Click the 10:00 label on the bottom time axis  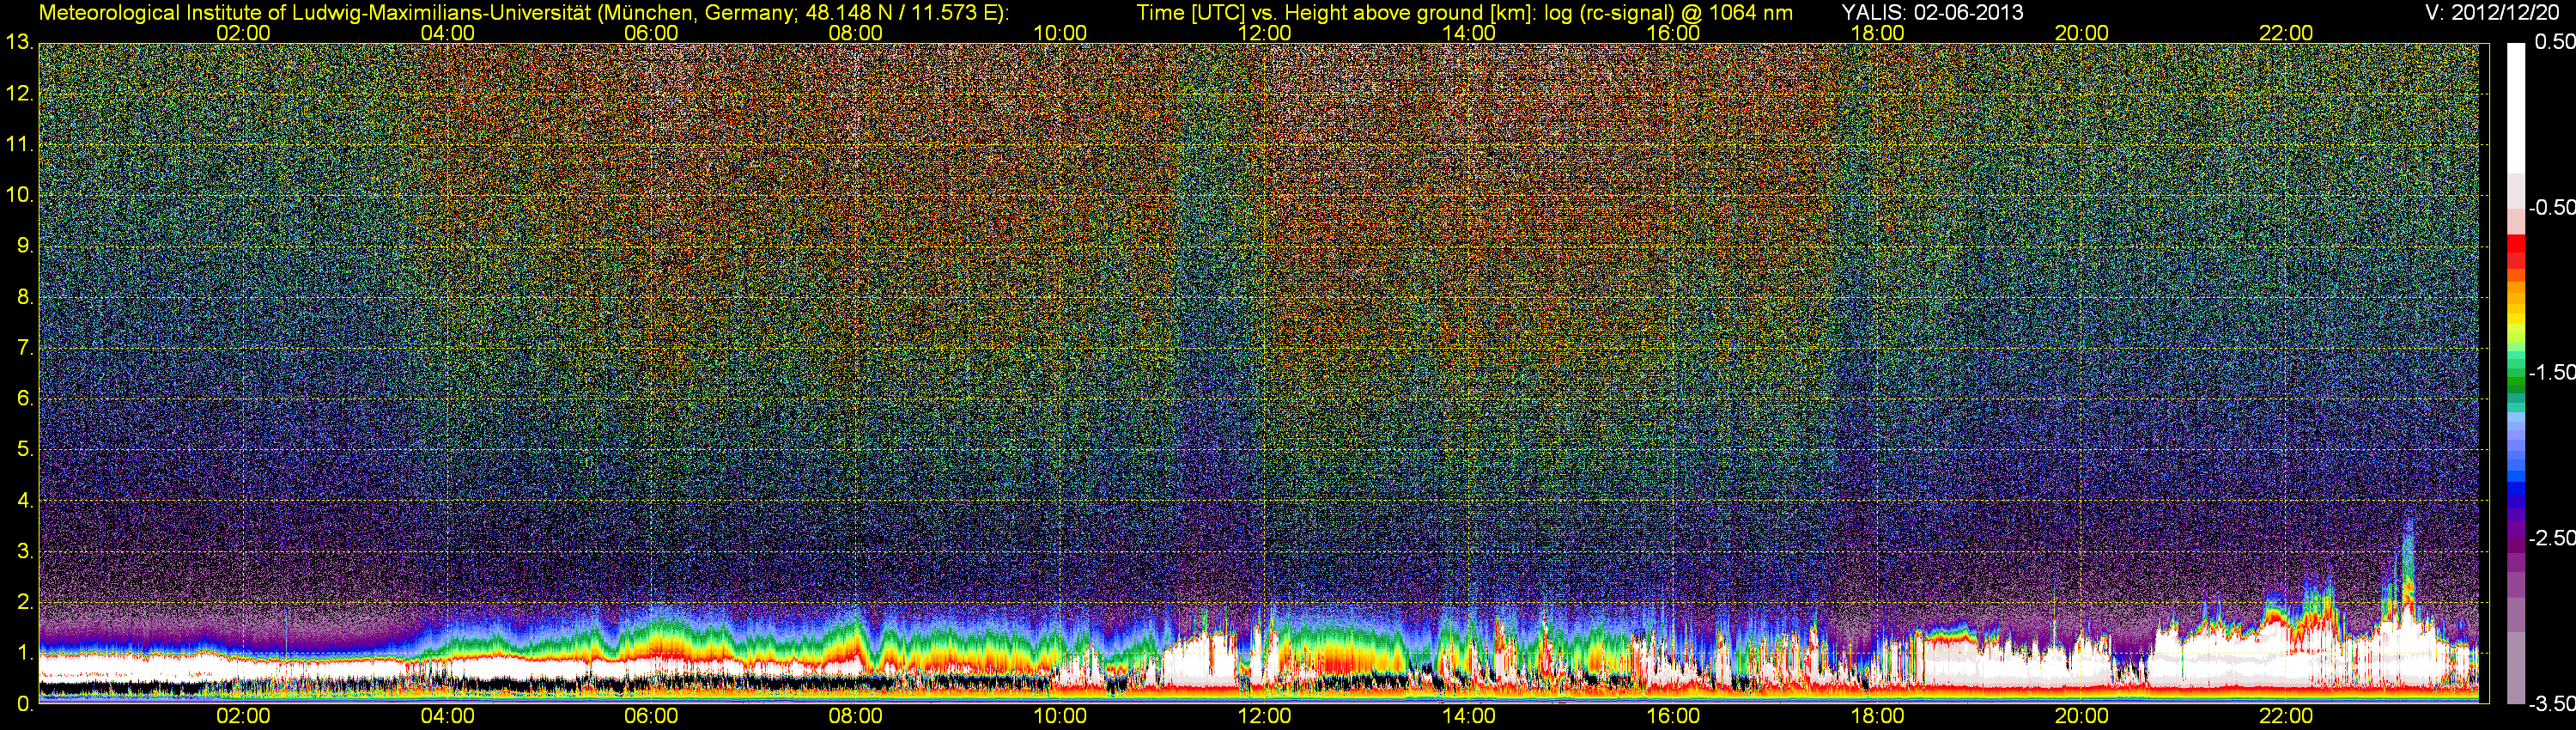(1060, 716)
